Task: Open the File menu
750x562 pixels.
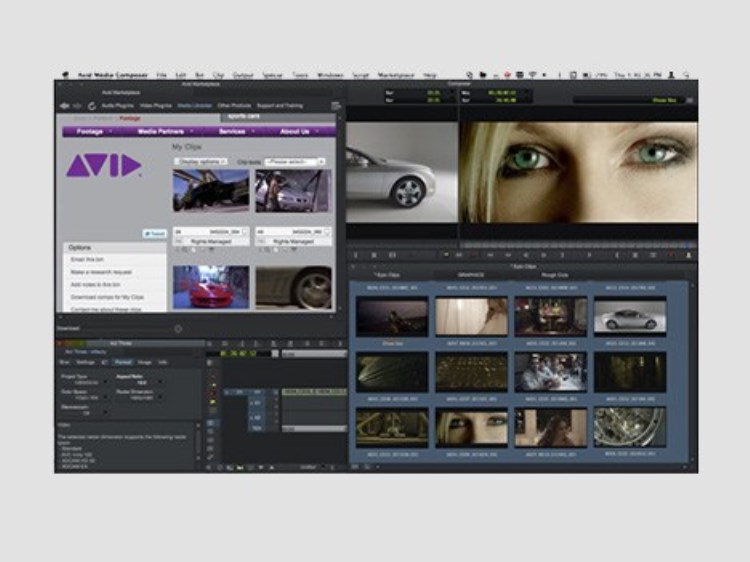Action: 161,75
